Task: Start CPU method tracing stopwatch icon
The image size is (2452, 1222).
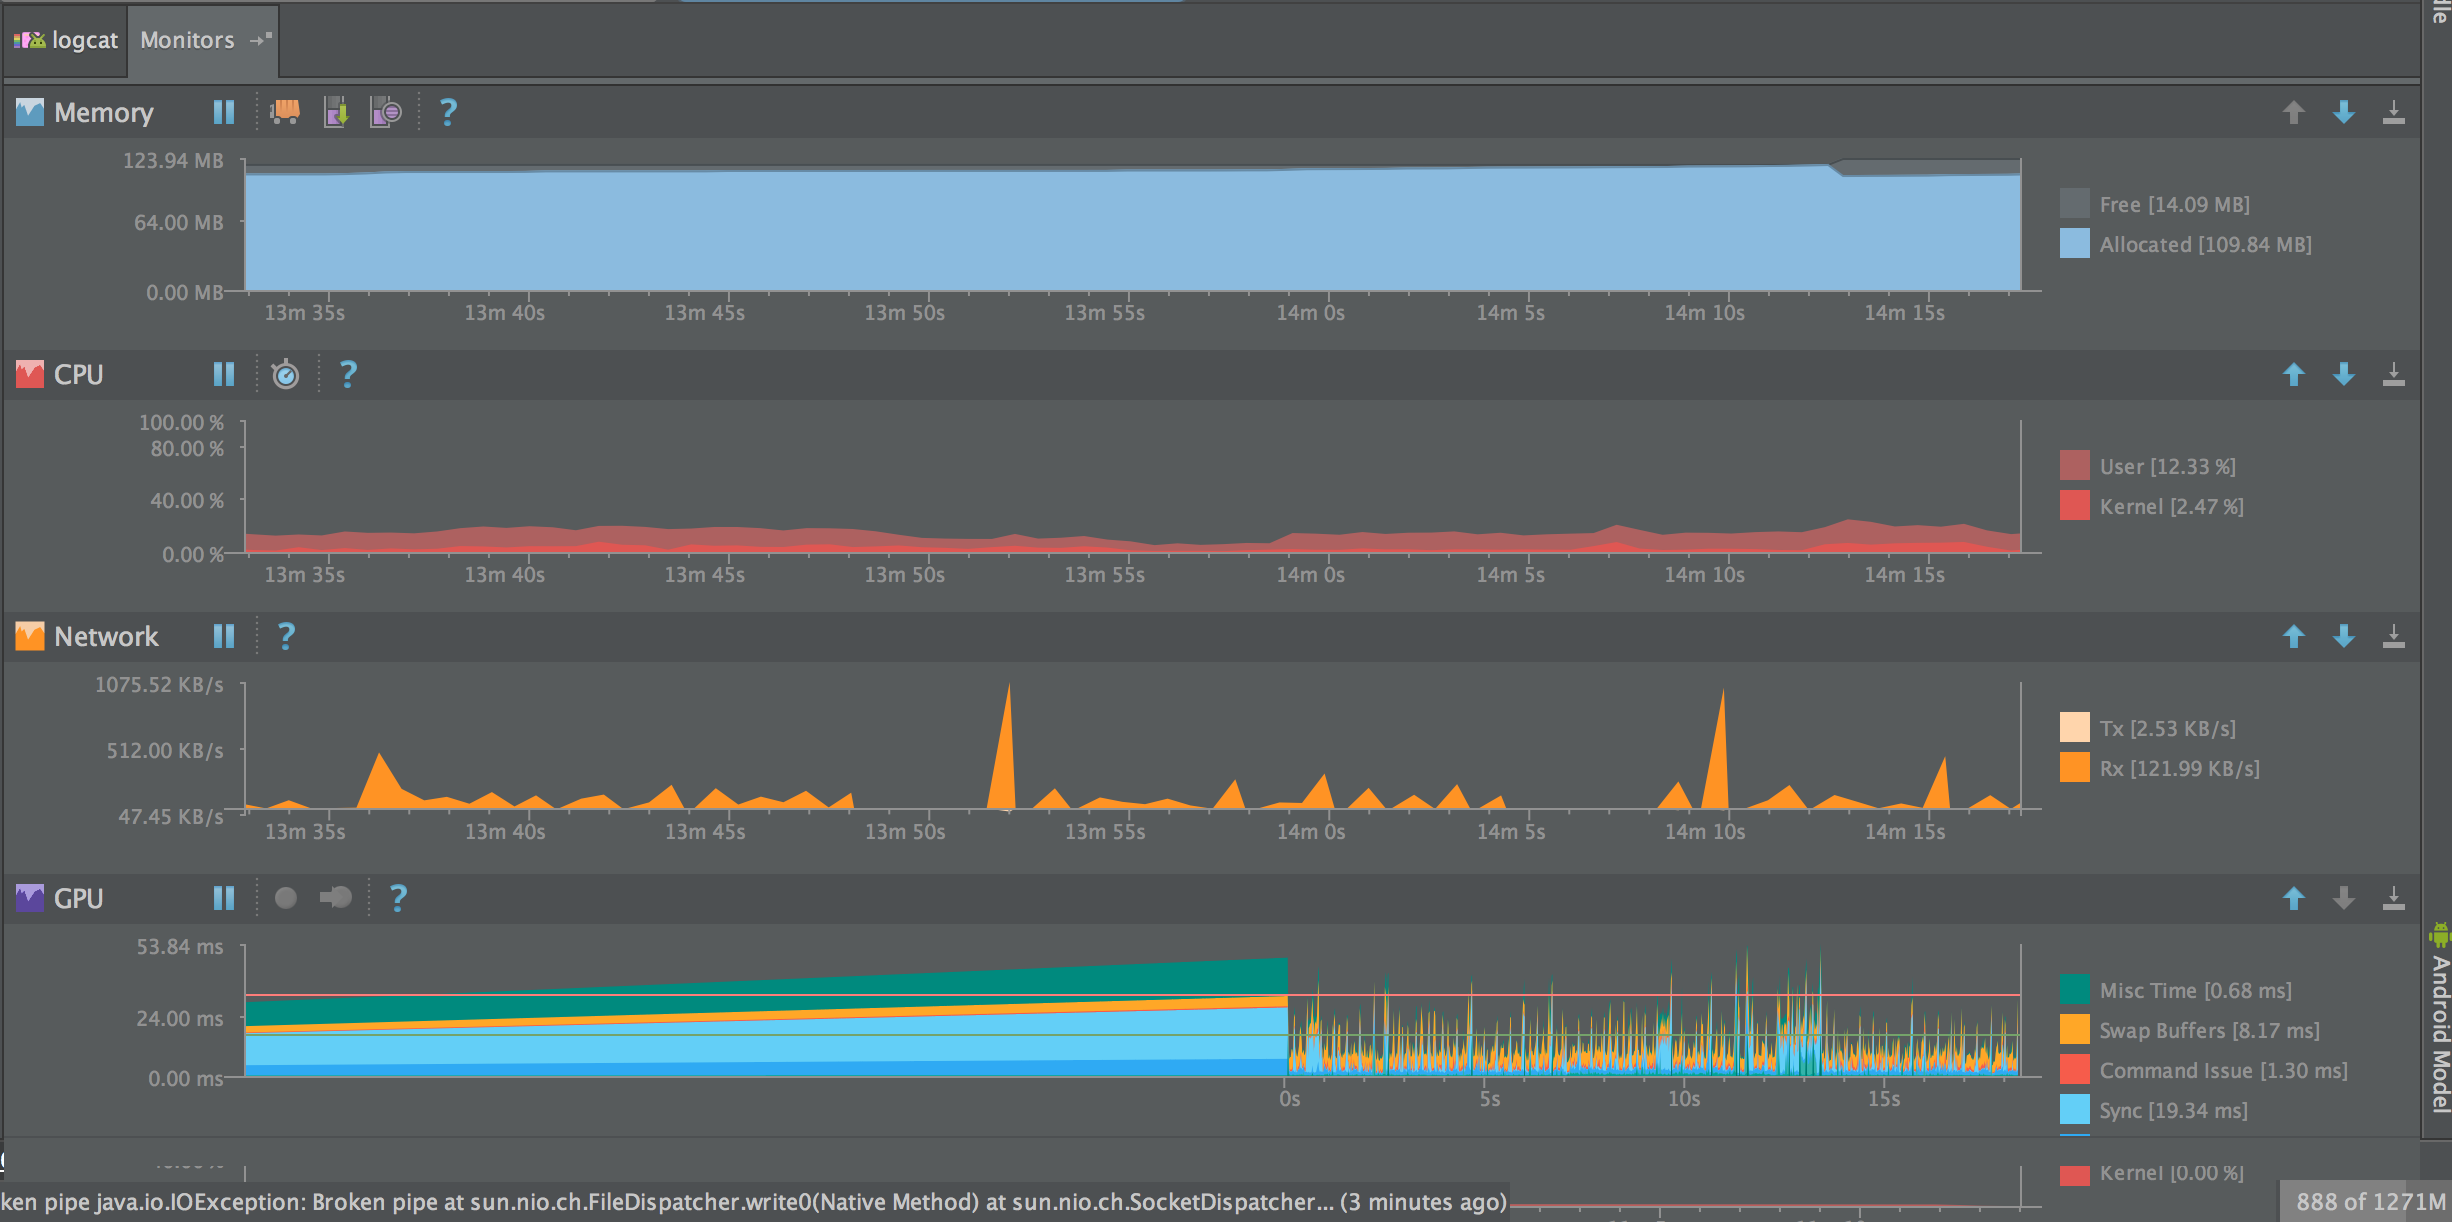Action: tap(285, 374)
